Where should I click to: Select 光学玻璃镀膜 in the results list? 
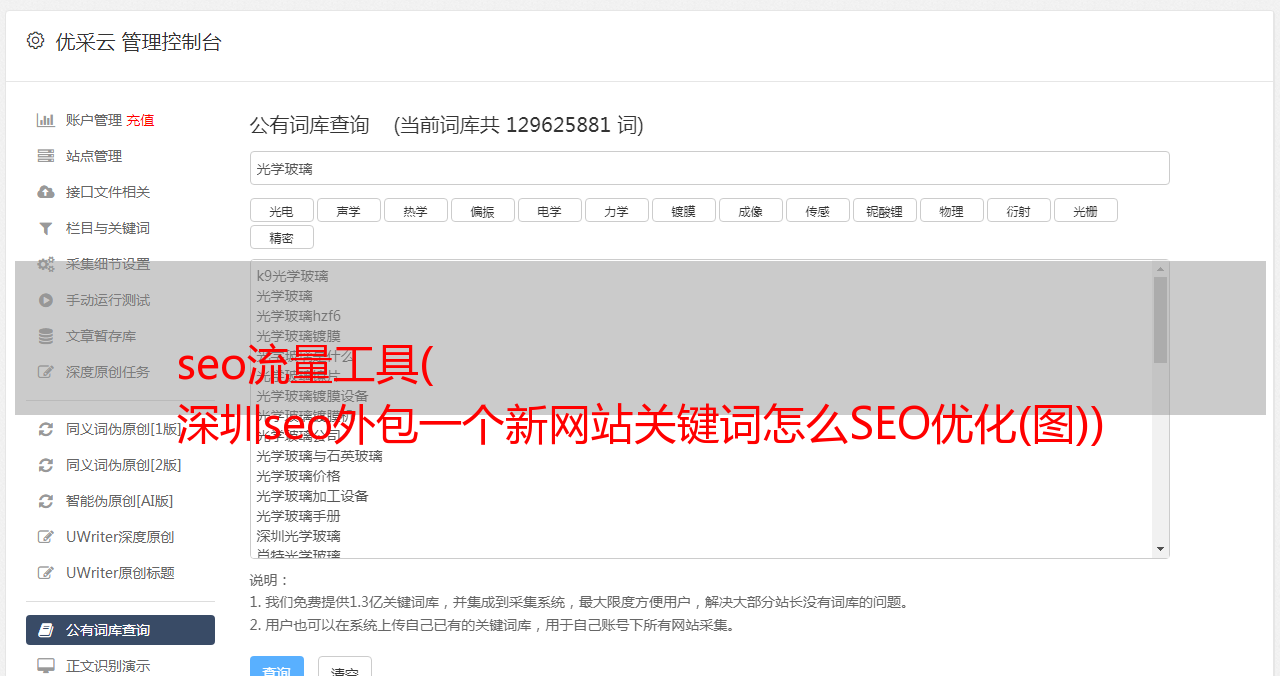pos(298,336)
